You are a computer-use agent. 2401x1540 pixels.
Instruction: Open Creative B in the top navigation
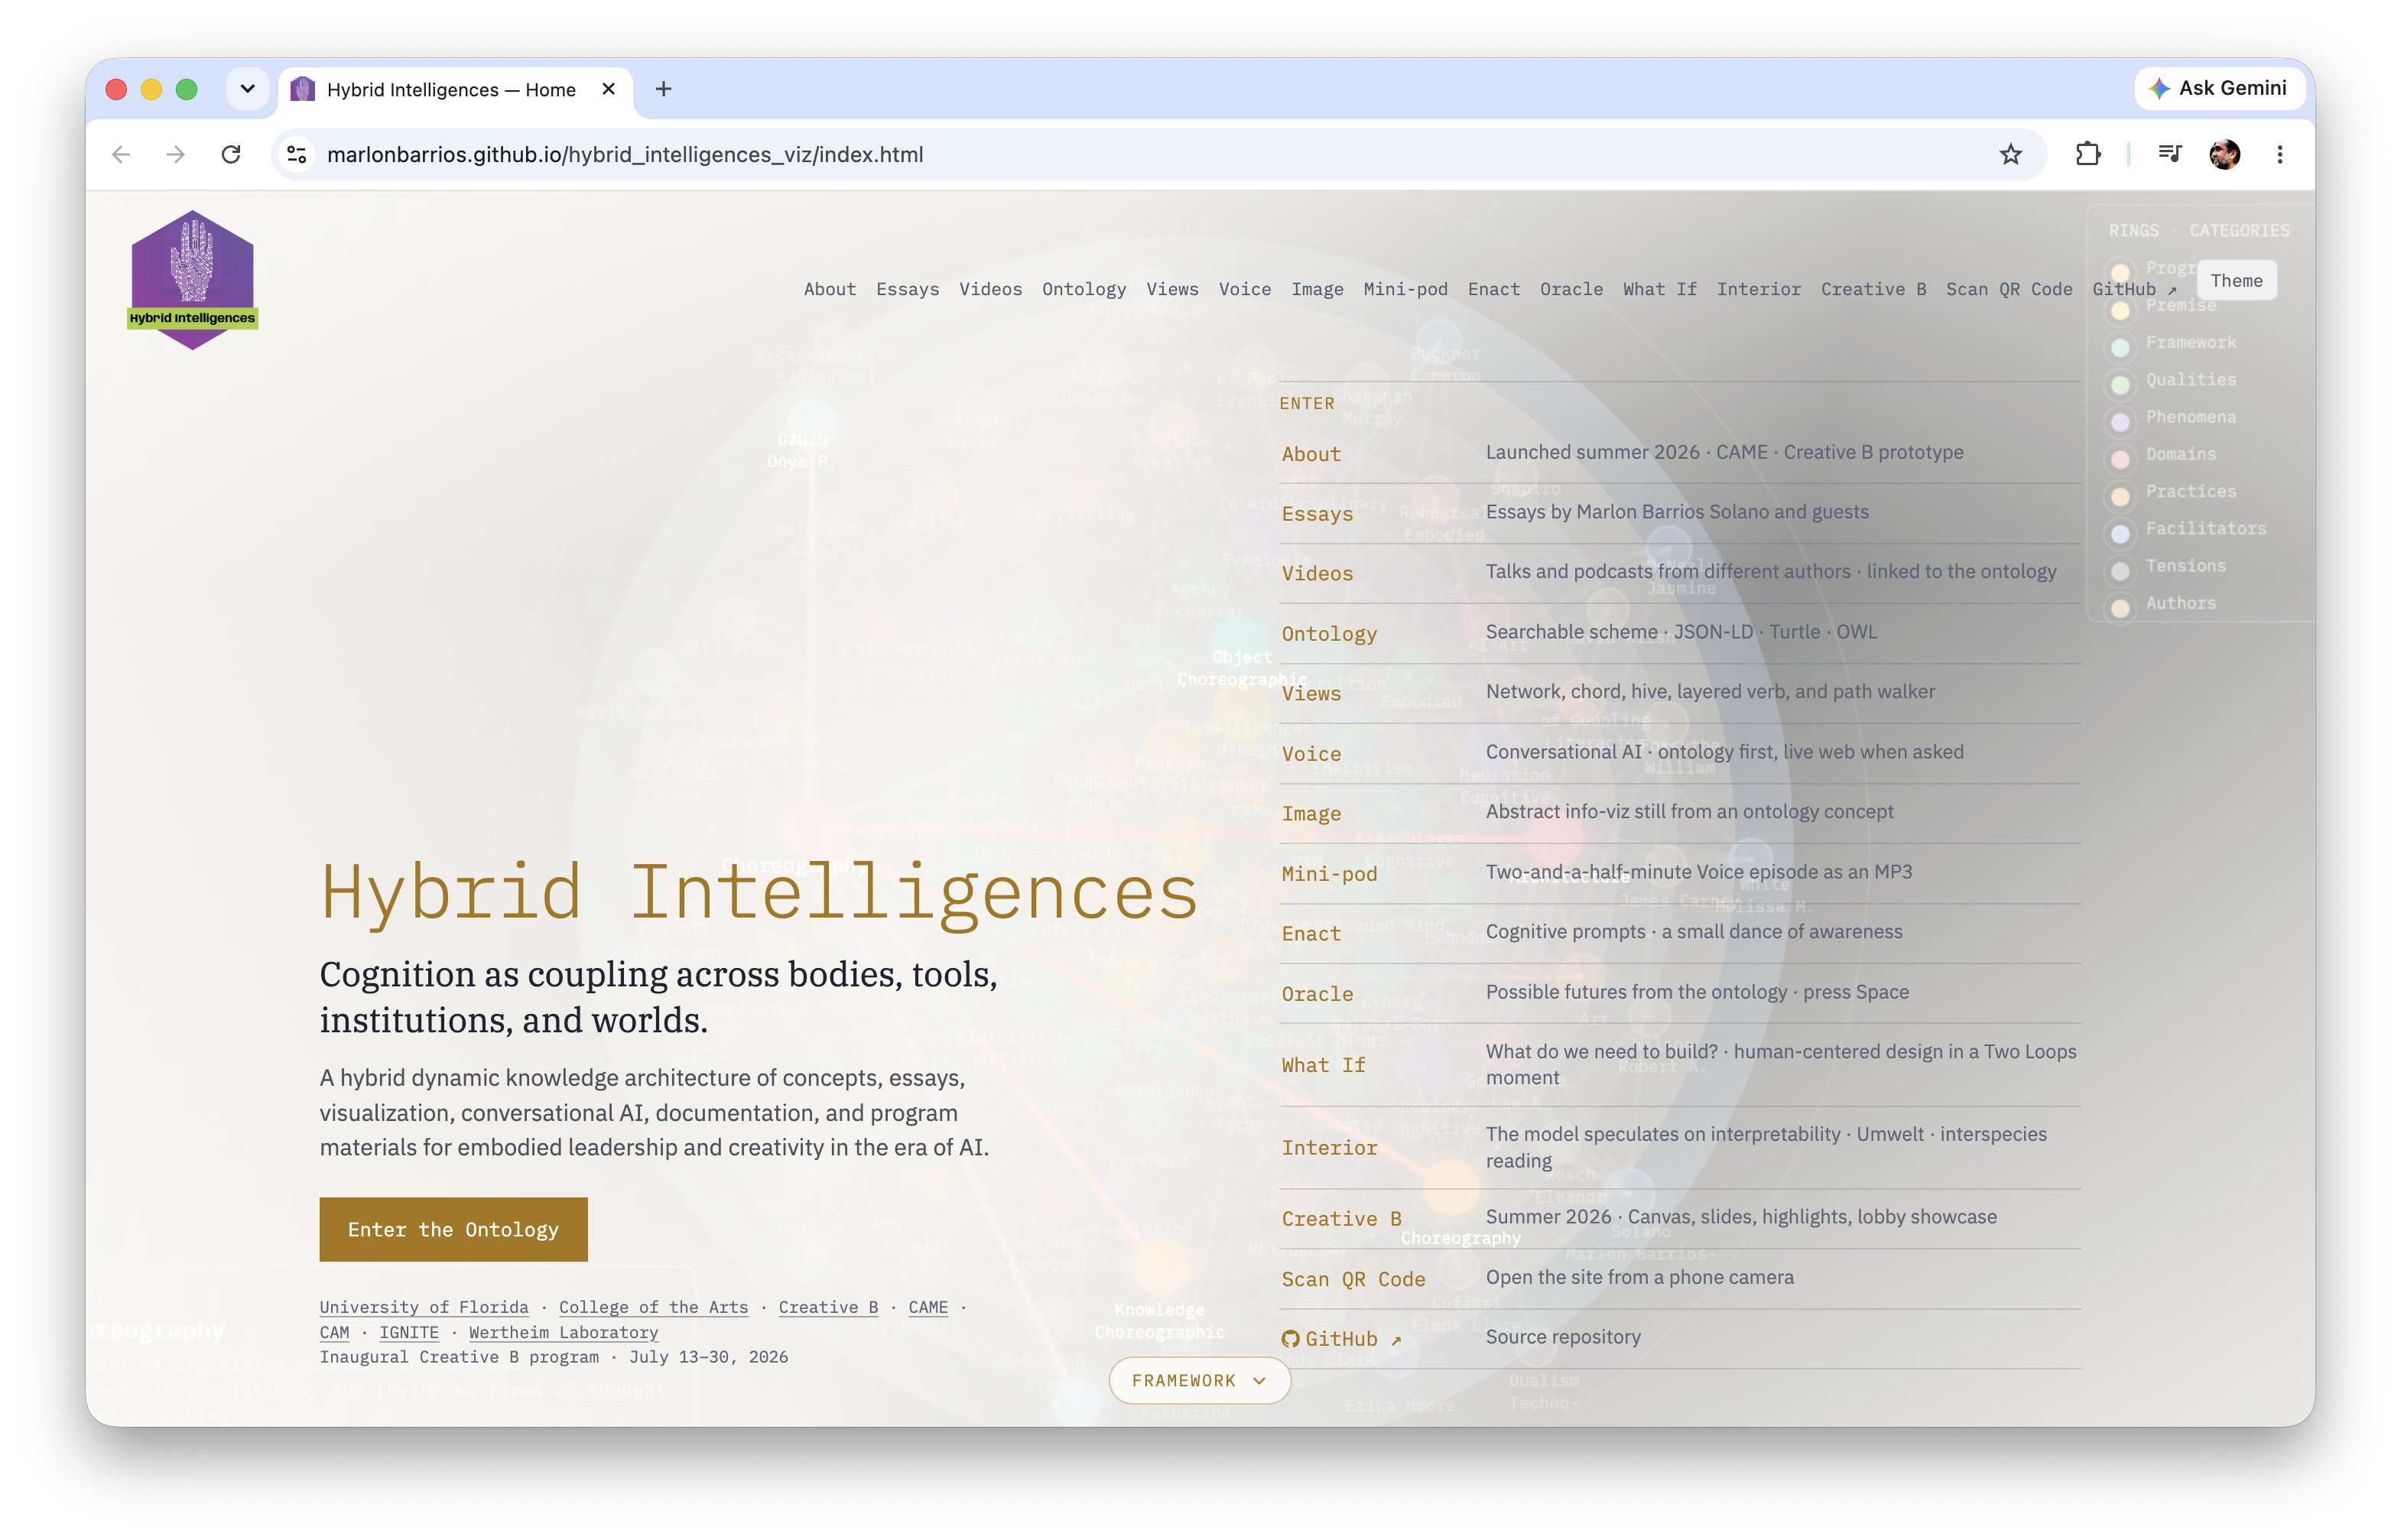pyautogui.click(x=1873, y=289)
